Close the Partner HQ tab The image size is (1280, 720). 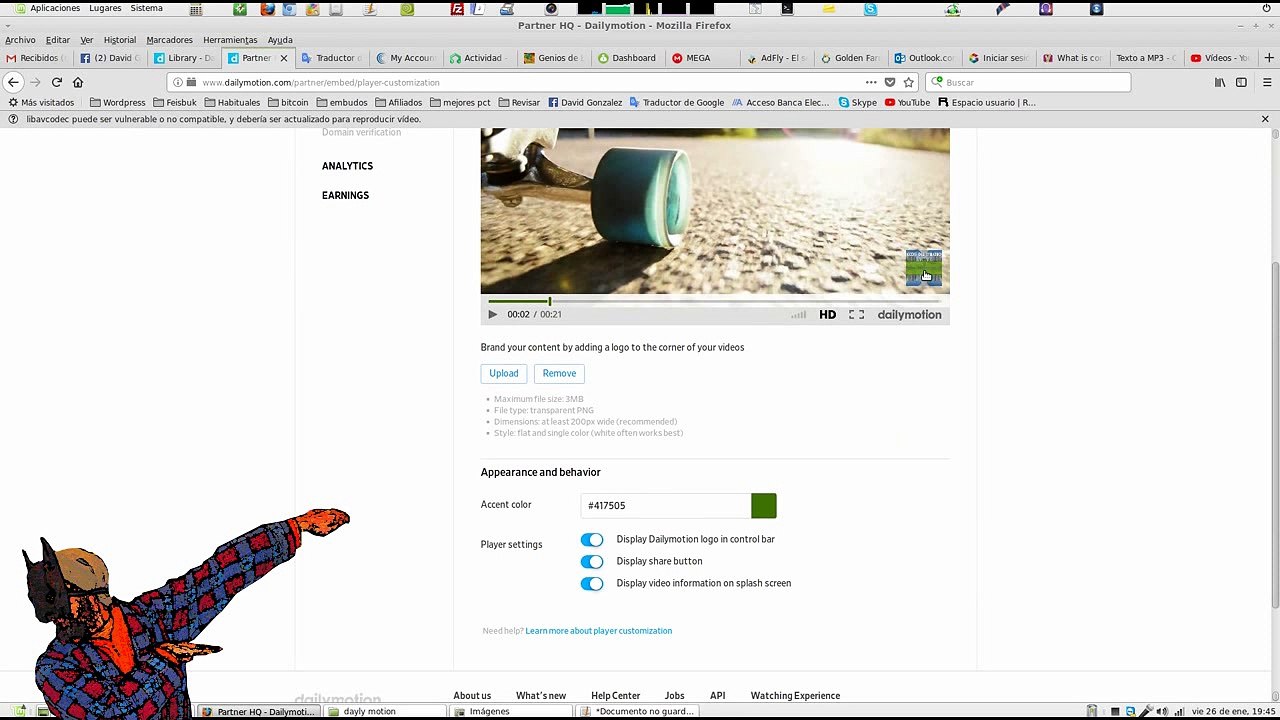pyautogui.click(x=284, y=58)
